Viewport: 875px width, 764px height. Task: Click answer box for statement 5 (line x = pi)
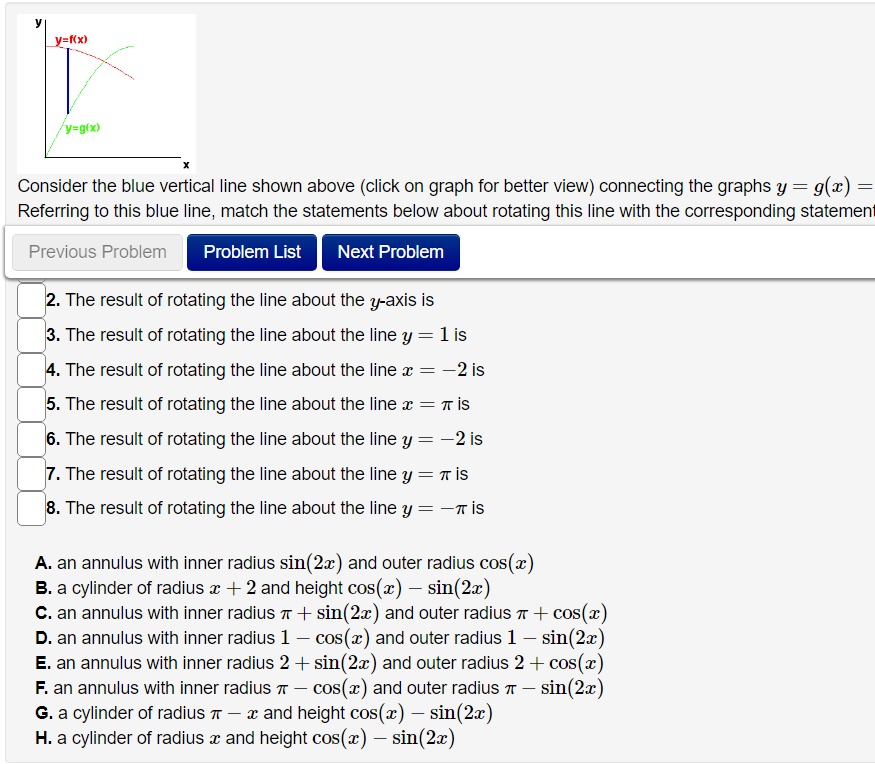tap(30, 404)
